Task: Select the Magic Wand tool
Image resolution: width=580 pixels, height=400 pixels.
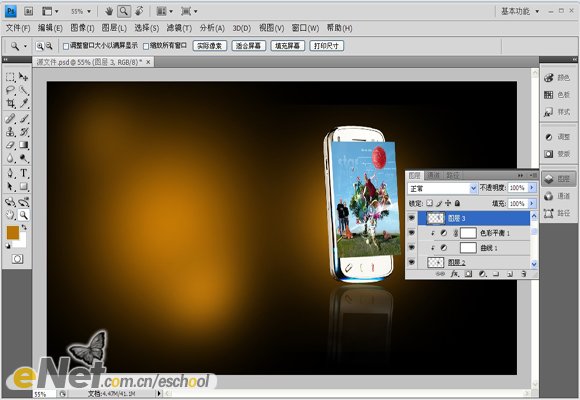Action: click(24, 90)
